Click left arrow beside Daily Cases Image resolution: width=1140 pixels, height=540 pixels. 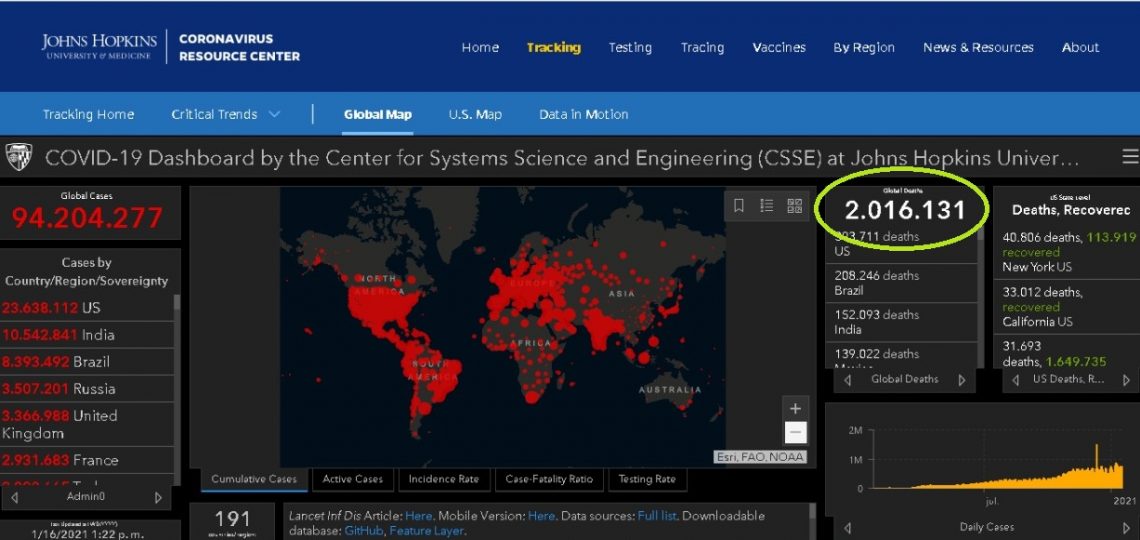[x=847, y=528]
